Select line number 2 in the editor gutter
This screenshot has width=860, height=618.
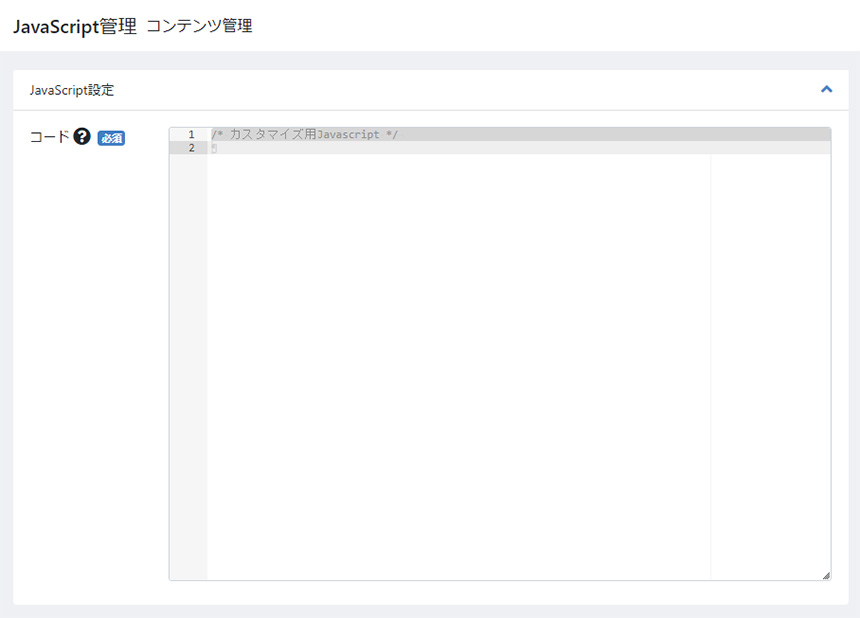click(190, 148)
